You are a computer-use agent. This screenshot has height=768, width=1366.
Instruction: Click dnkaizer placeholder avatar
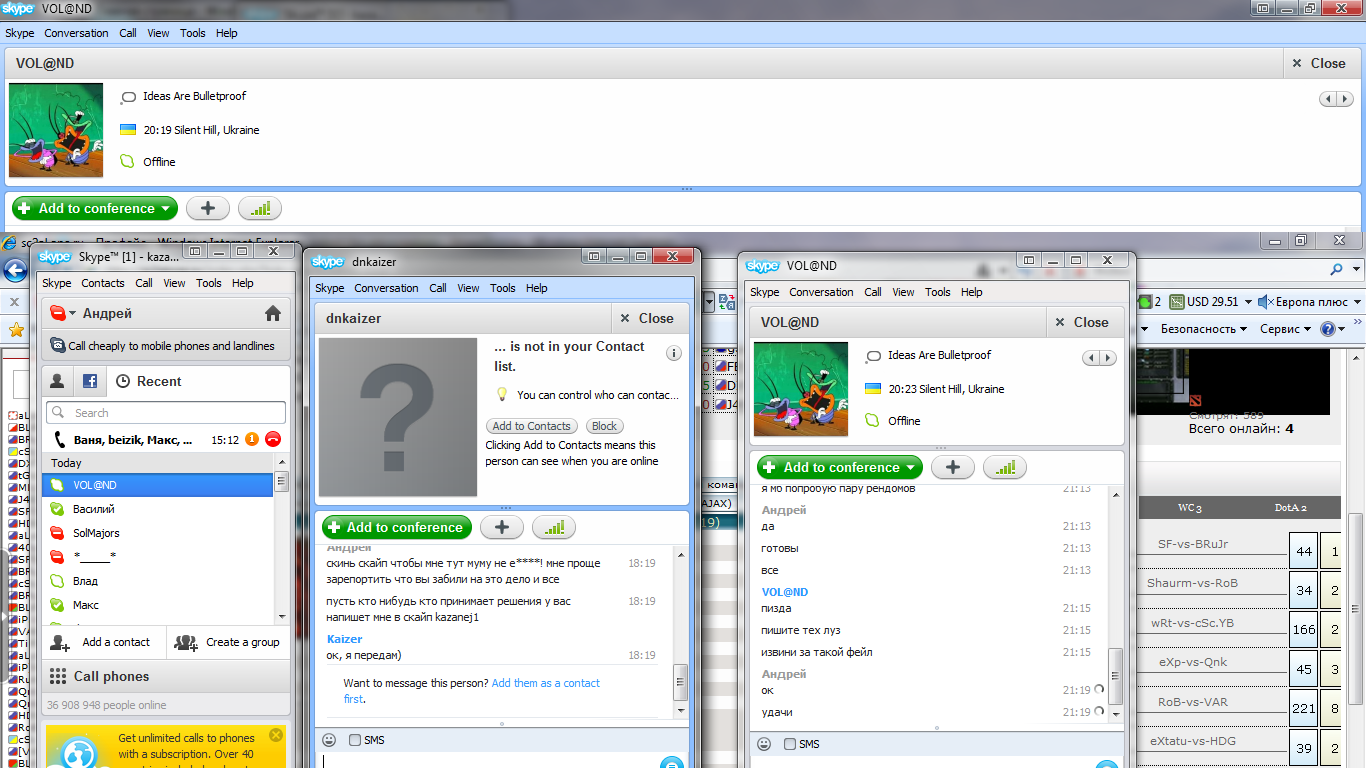pyautogui.click(x=398, y=417)
